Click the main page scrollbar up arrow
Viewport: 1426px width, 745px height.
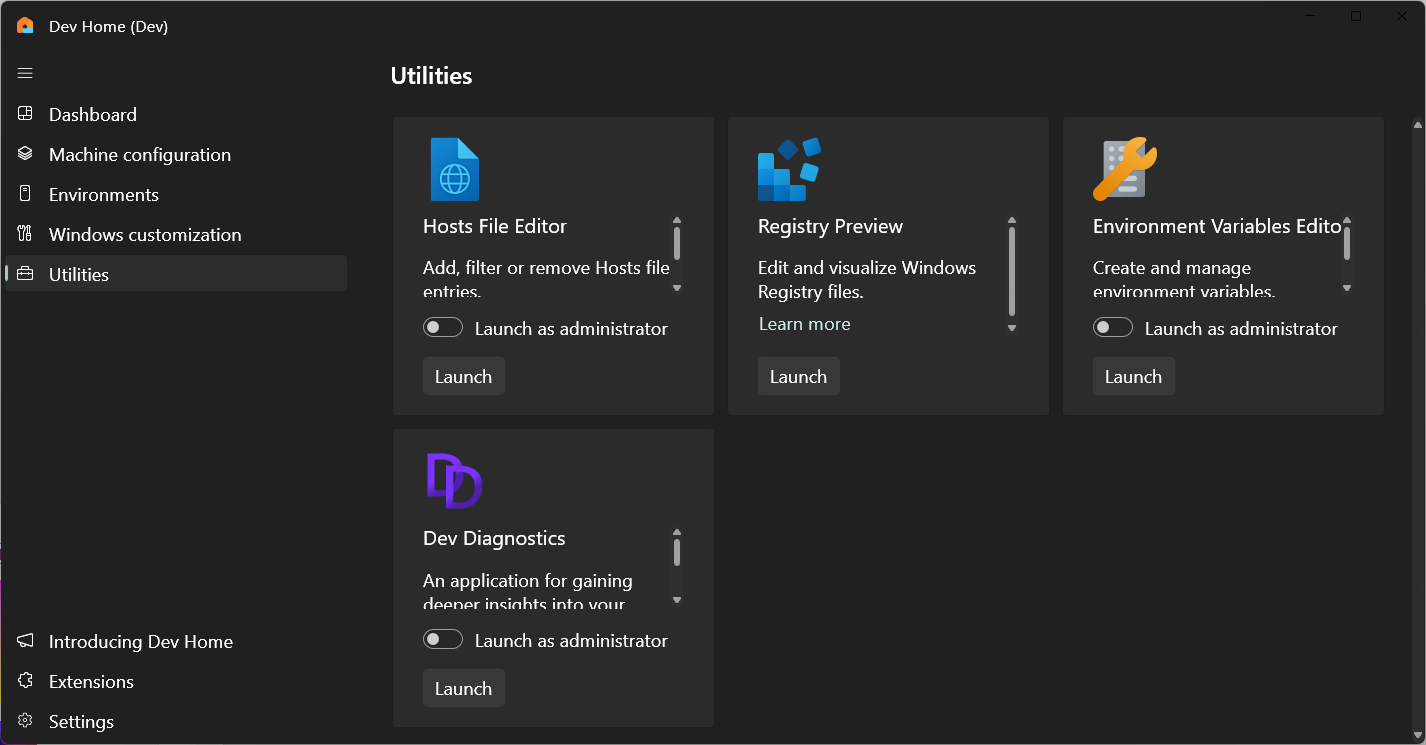point(1418,125)
